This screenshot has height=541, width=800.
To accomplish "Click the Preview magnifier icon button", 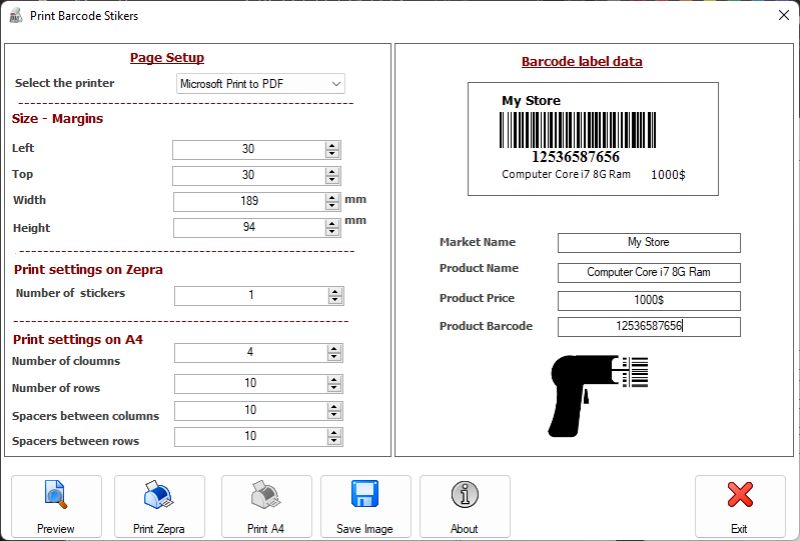I will pos(56,506).
